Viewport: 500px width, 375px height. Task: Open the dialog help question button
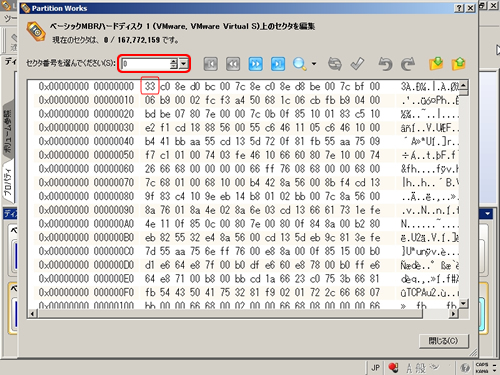pos(459,8)
